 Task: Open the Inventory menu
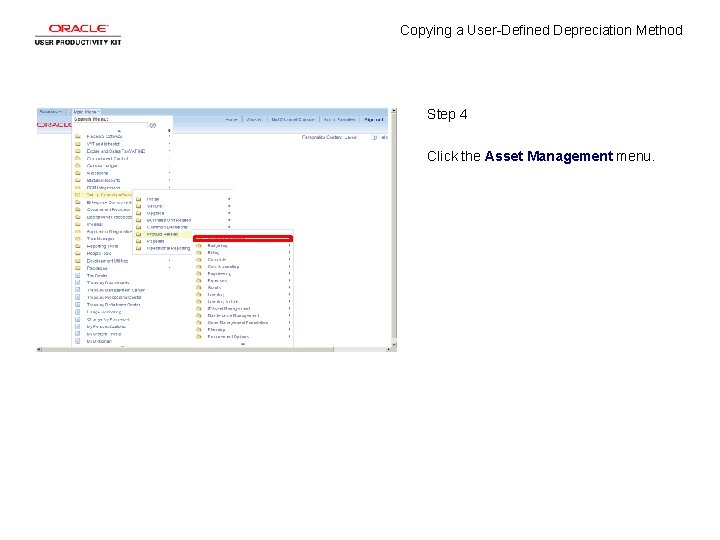point(216,295)
